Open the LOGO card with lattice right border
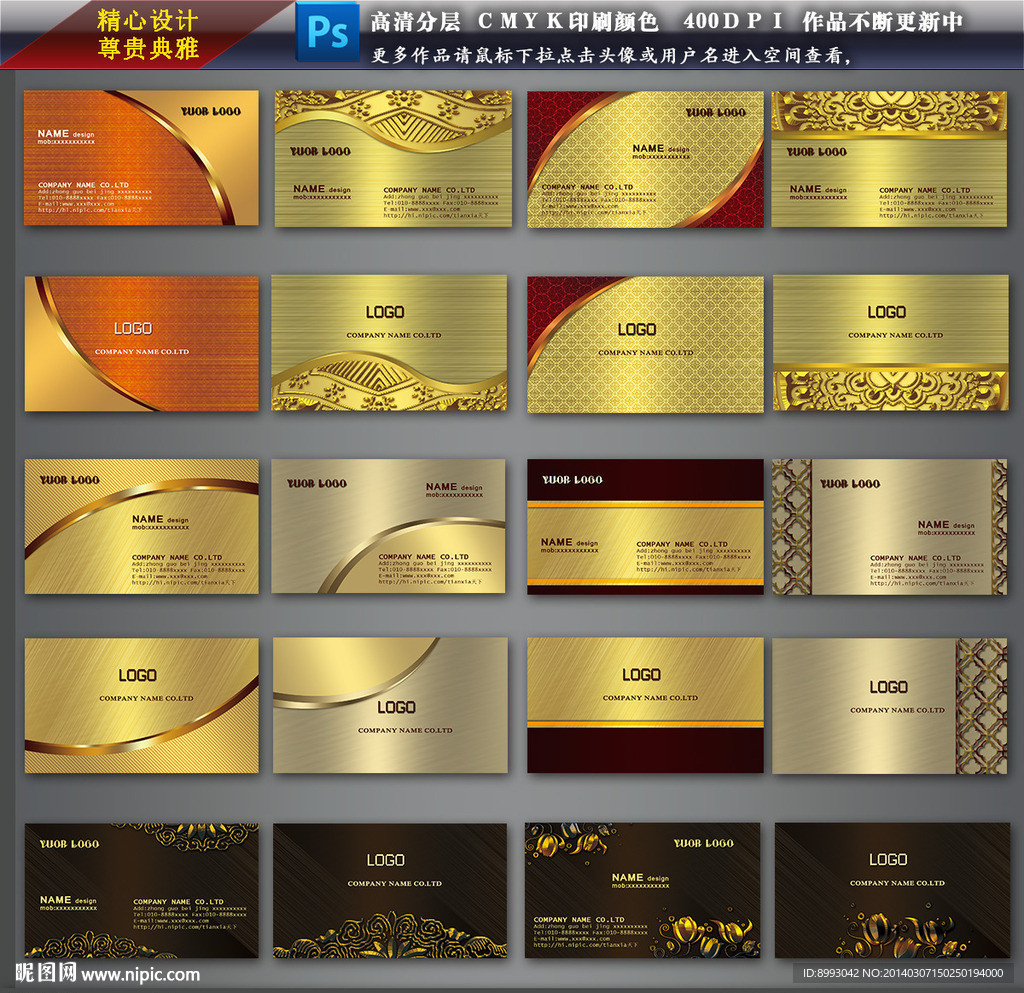Screen dimensions: 1024x993 tap(889, 705)
